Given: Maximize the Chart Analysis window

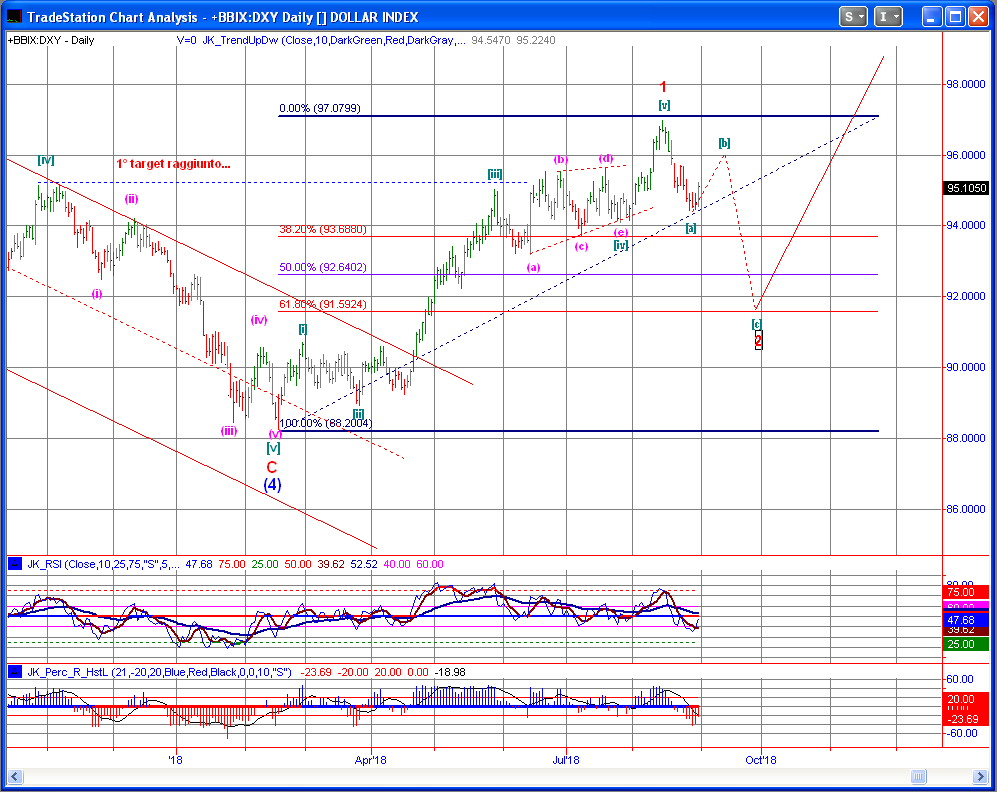Looking at the screenshot, I should (x=955, y=17).
